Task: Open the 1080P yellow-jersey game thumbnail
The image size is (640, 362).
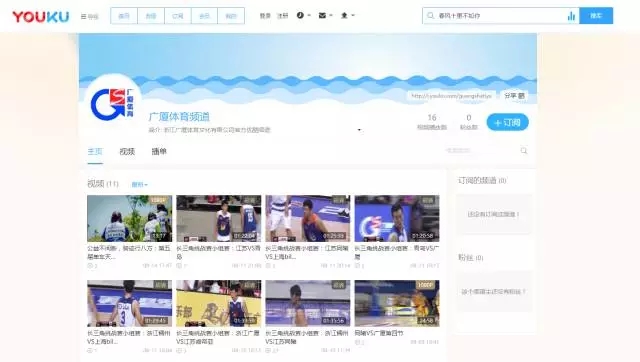Action: pyautogui.click(x=397, y=303)
